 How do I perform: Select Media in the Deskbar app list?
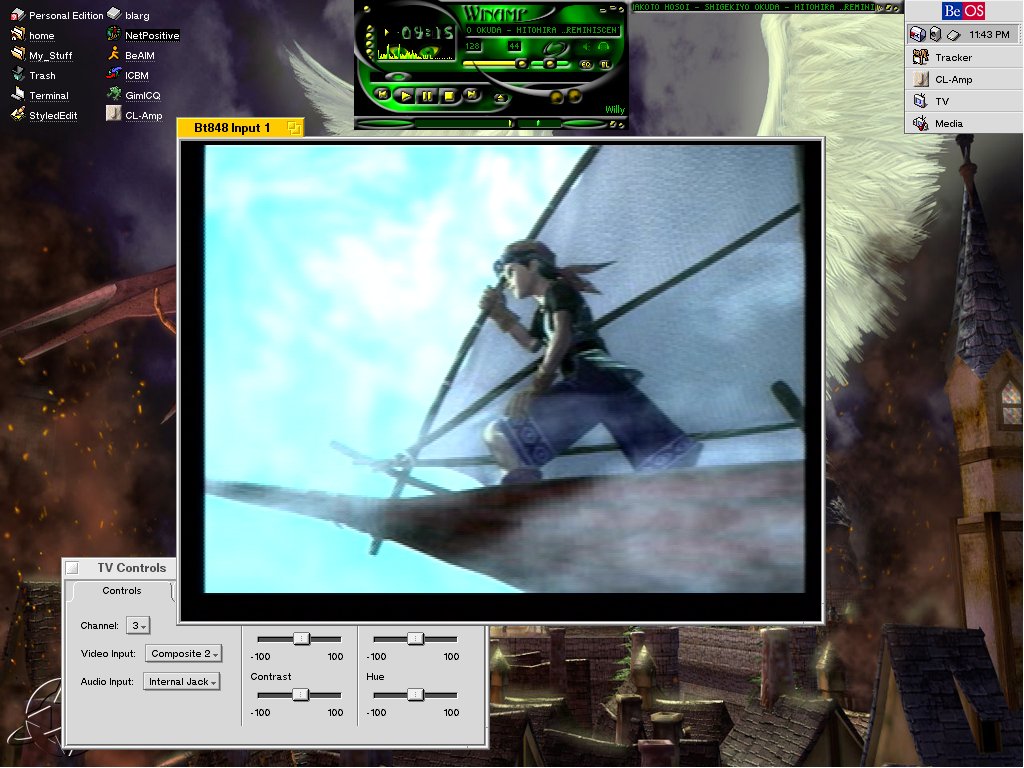[x=963, y=123]
